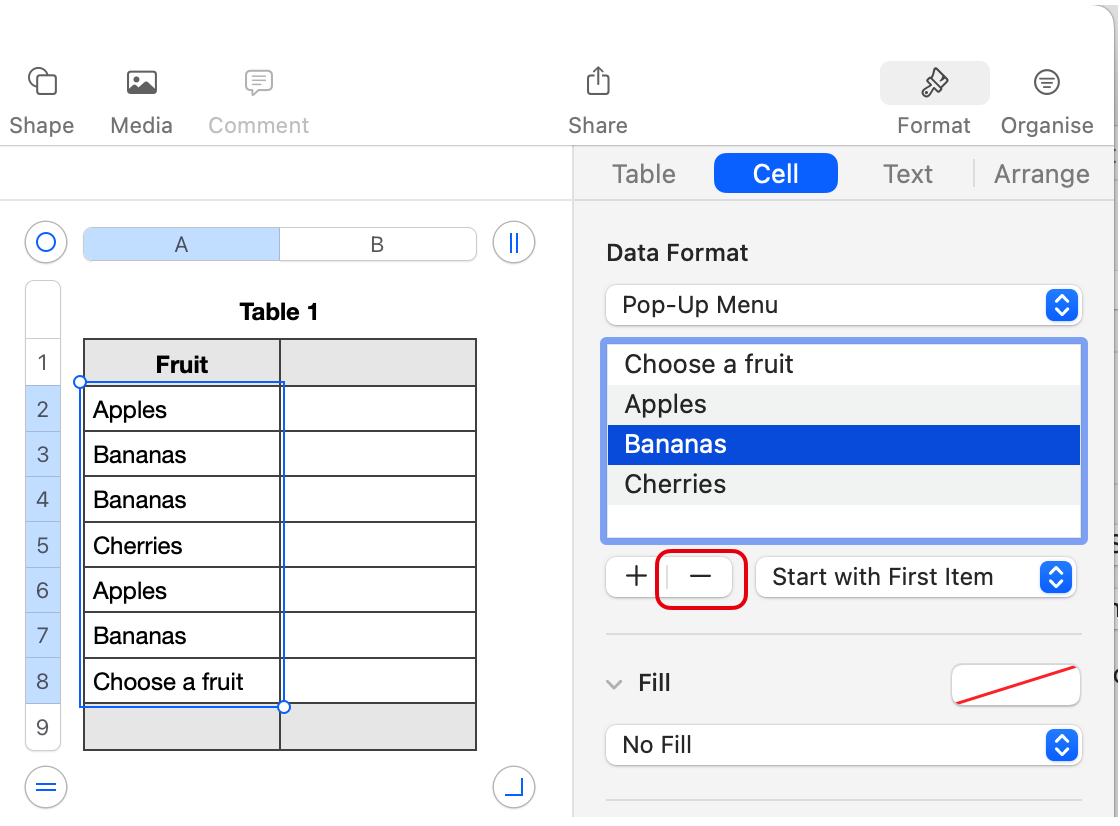Open the Pop-Up Menu data format dropdown

coord(843,305)
